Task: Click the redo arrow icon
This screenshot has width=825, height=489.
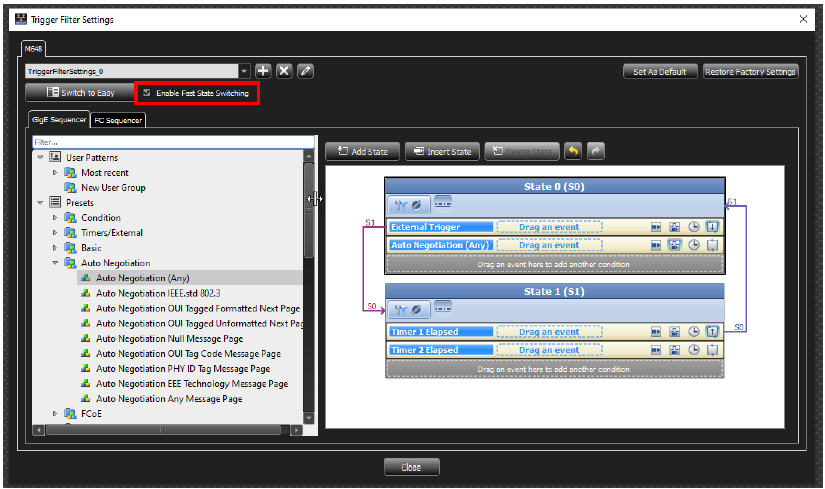Action: pos(596,151)
